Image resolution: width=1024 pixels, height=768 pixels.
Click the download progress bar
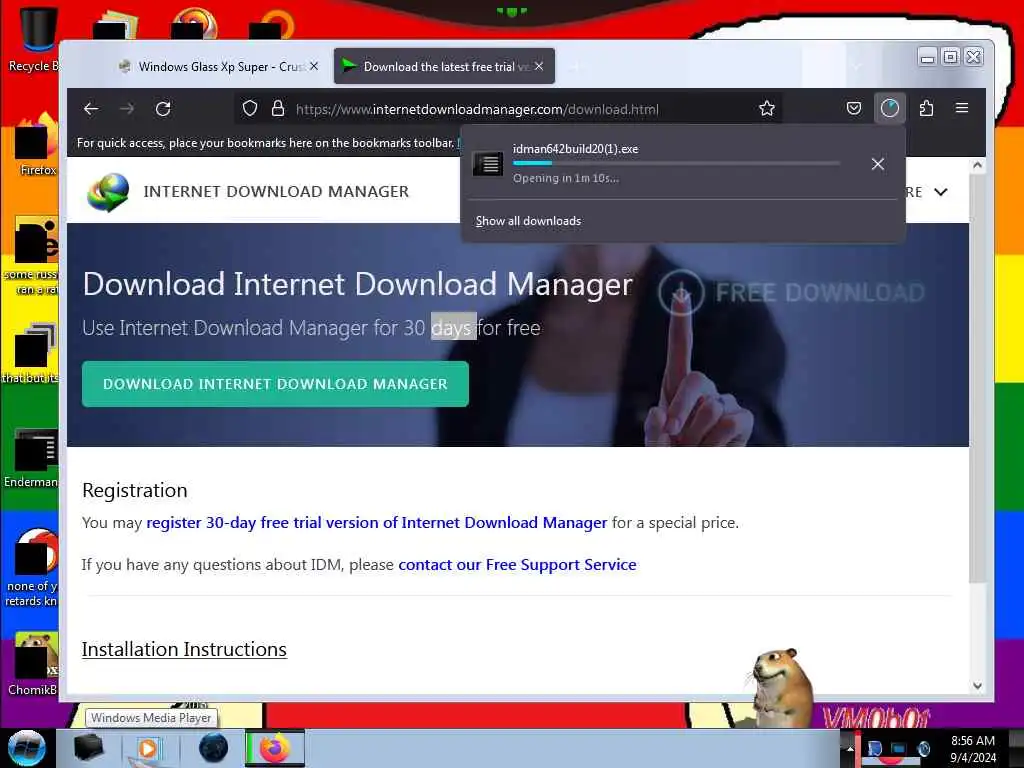tap(676, 163)
